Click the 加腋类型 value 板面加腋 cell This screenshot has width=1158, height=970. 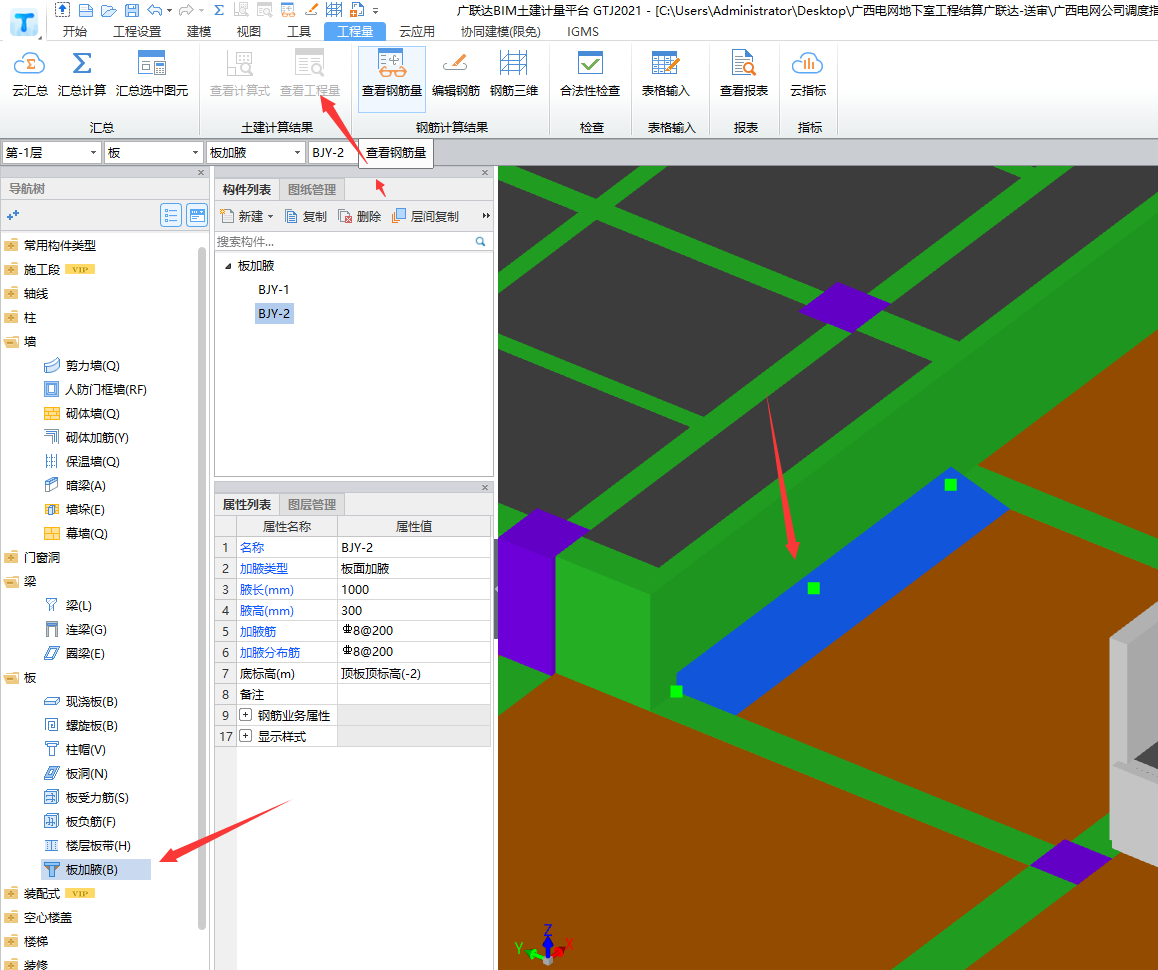point(414,569)
